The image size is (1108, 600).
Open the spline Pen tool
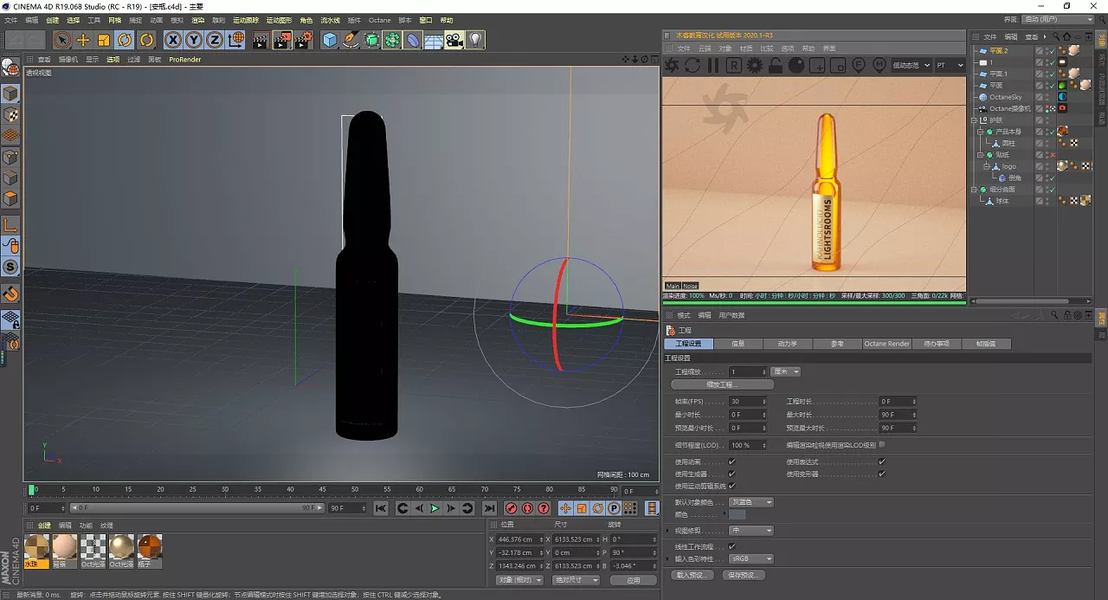click(x=350, y=40)
